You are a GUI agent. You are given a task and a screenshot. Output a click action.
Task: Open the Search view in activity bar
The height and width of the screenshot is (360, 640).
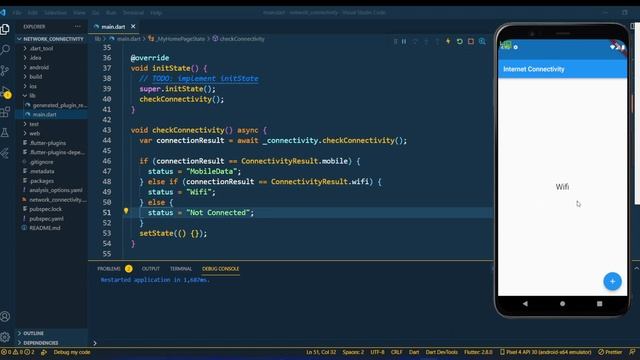(5, 50)
